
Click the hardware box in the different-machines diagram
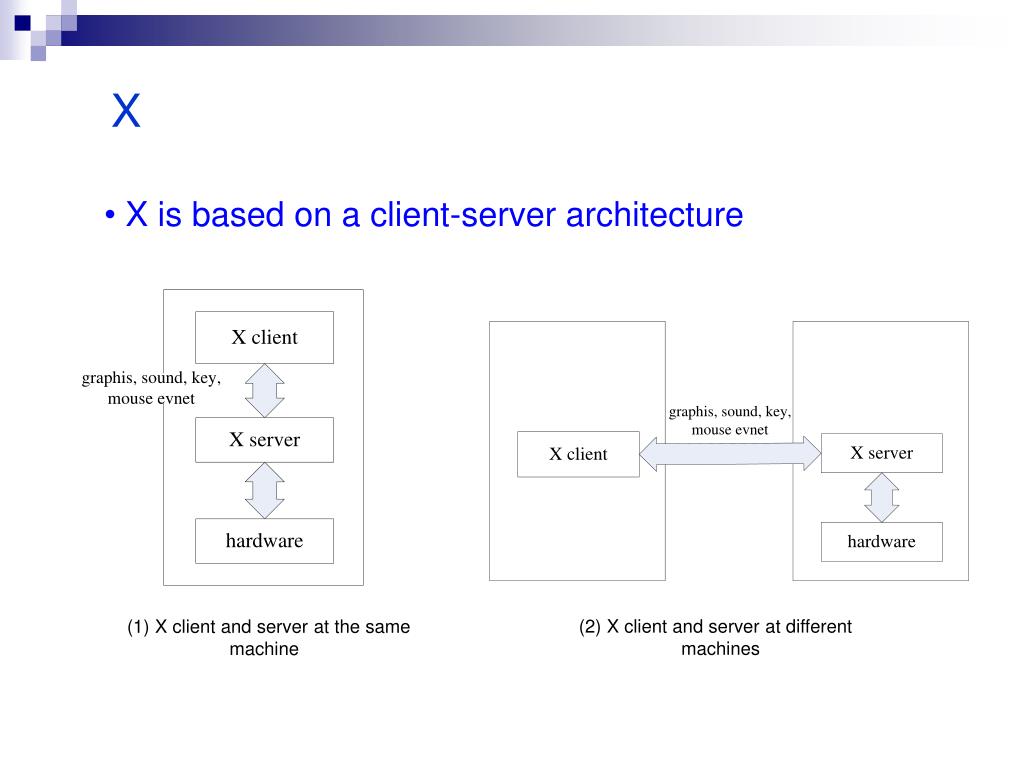click(x=882, y=541)
